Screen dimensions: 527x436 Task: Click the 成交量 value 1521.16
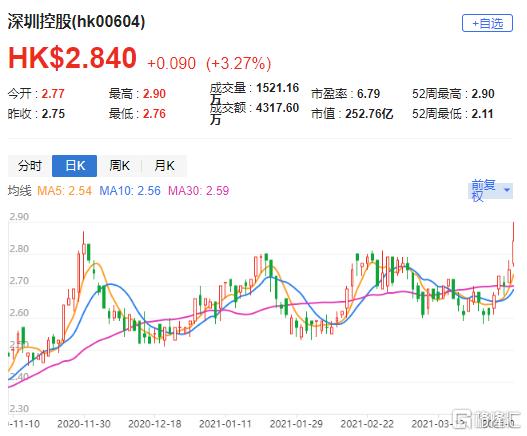[x=277, y=88]
